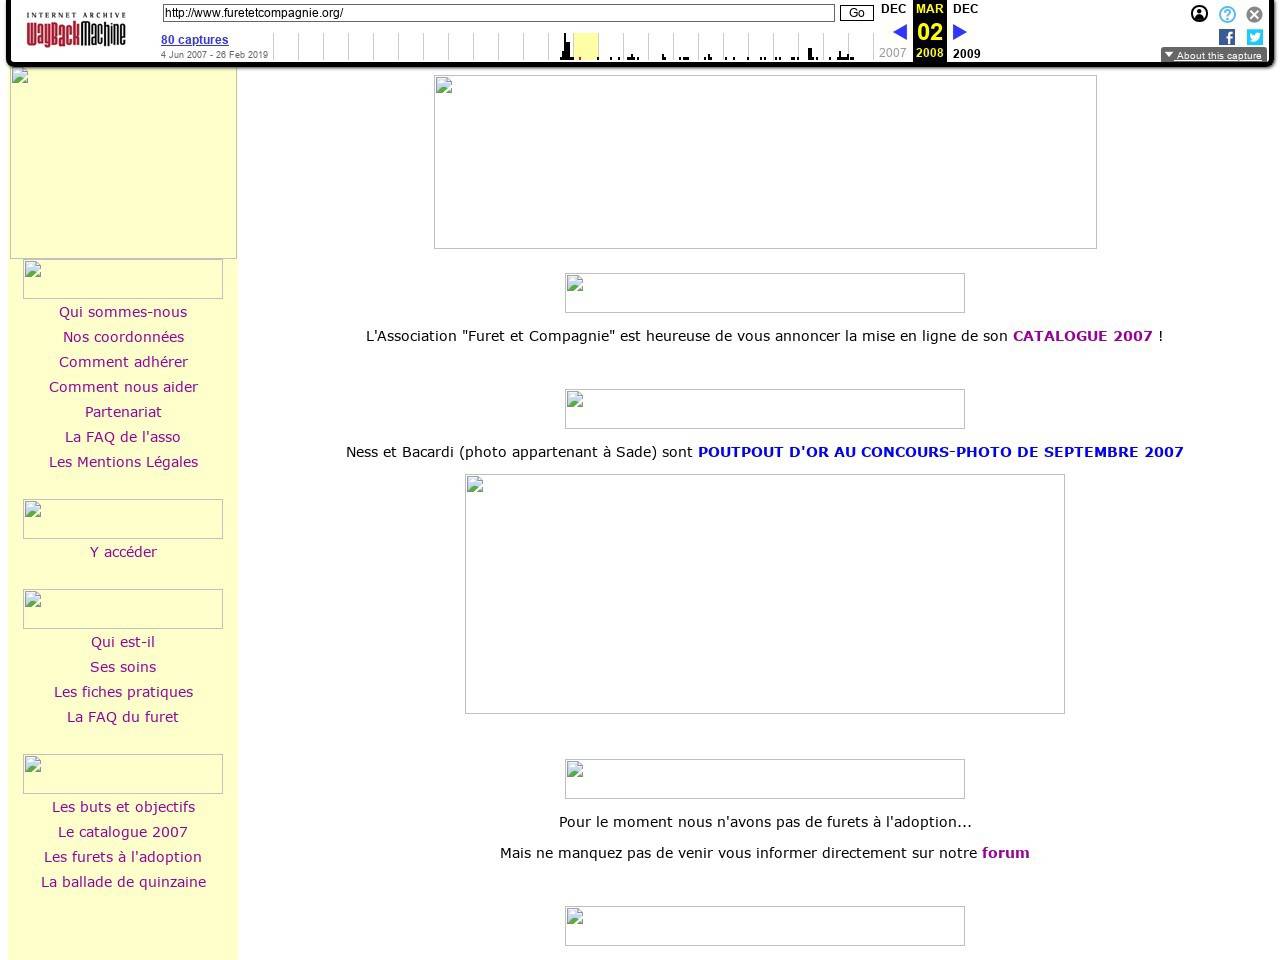Expand the About this capture panel
The width and height of the screenshot is (1280, 960).
tap(1213, 56)
